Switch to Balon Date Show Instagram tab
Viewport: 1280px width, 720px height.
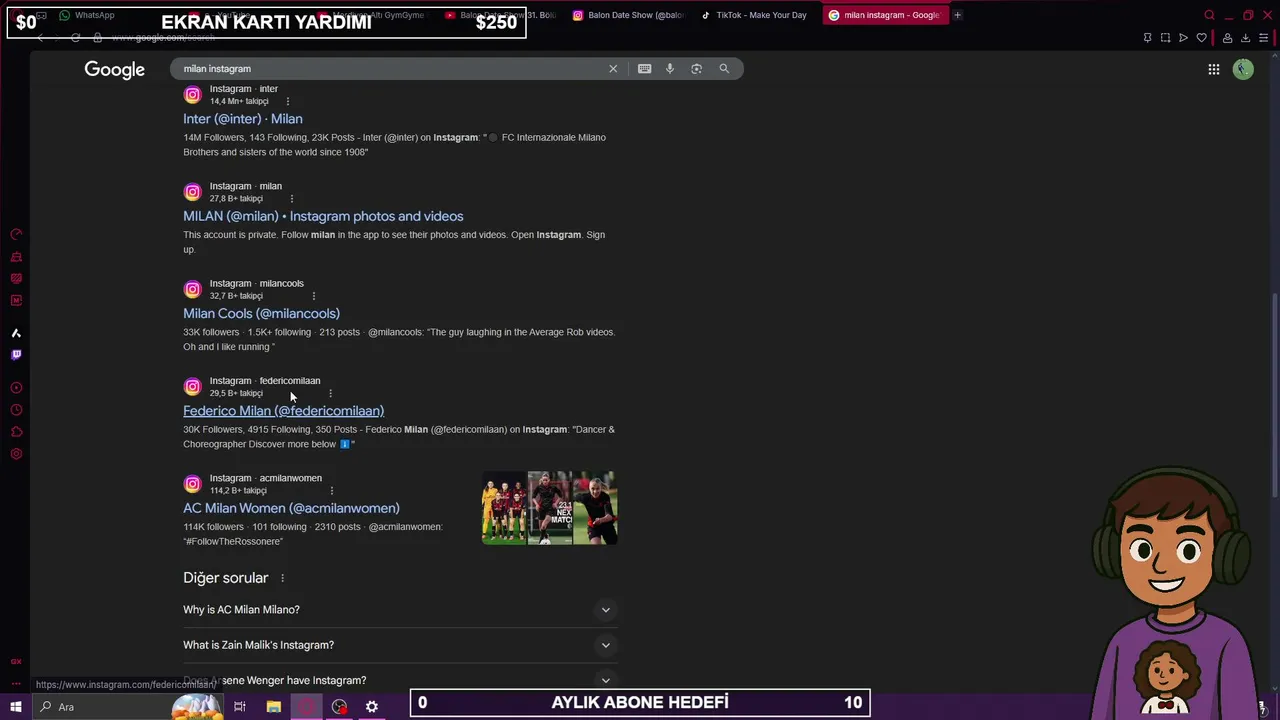pos(630,15)
